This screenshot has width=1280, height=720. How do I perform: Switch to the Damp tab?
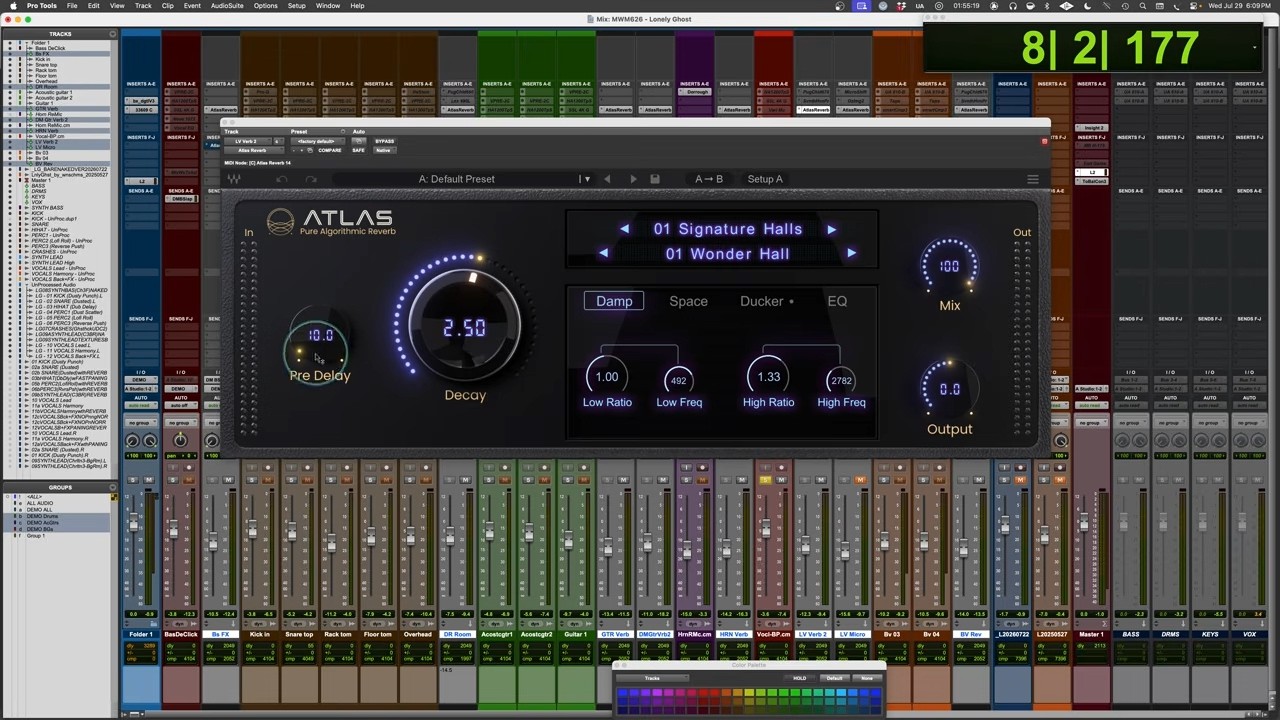tap(614, 301)
